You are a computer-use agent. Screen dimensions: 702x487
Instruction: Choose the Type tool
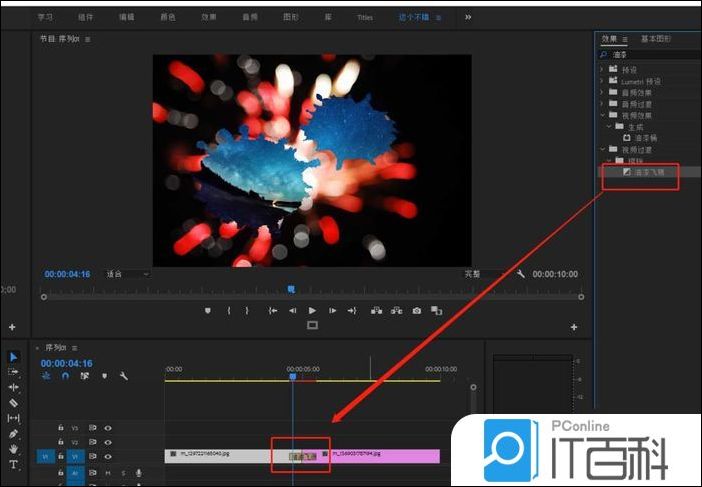point(14,465)
